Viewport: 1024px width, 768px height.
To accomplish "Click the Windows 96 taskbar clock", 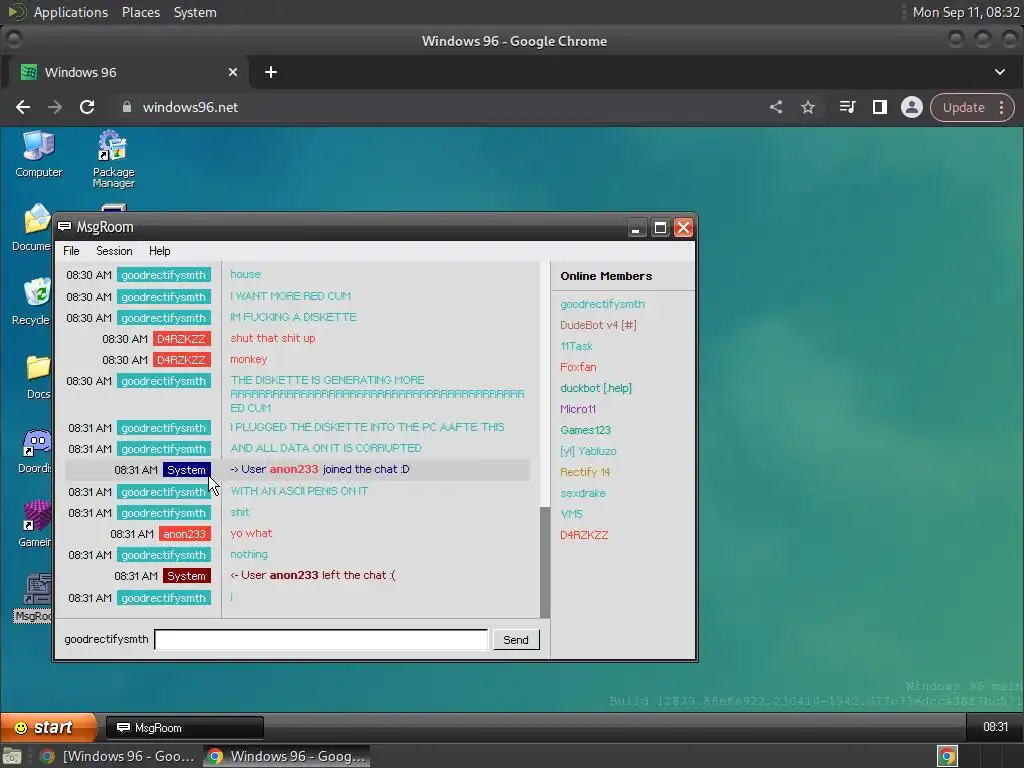I will [995, 727].
